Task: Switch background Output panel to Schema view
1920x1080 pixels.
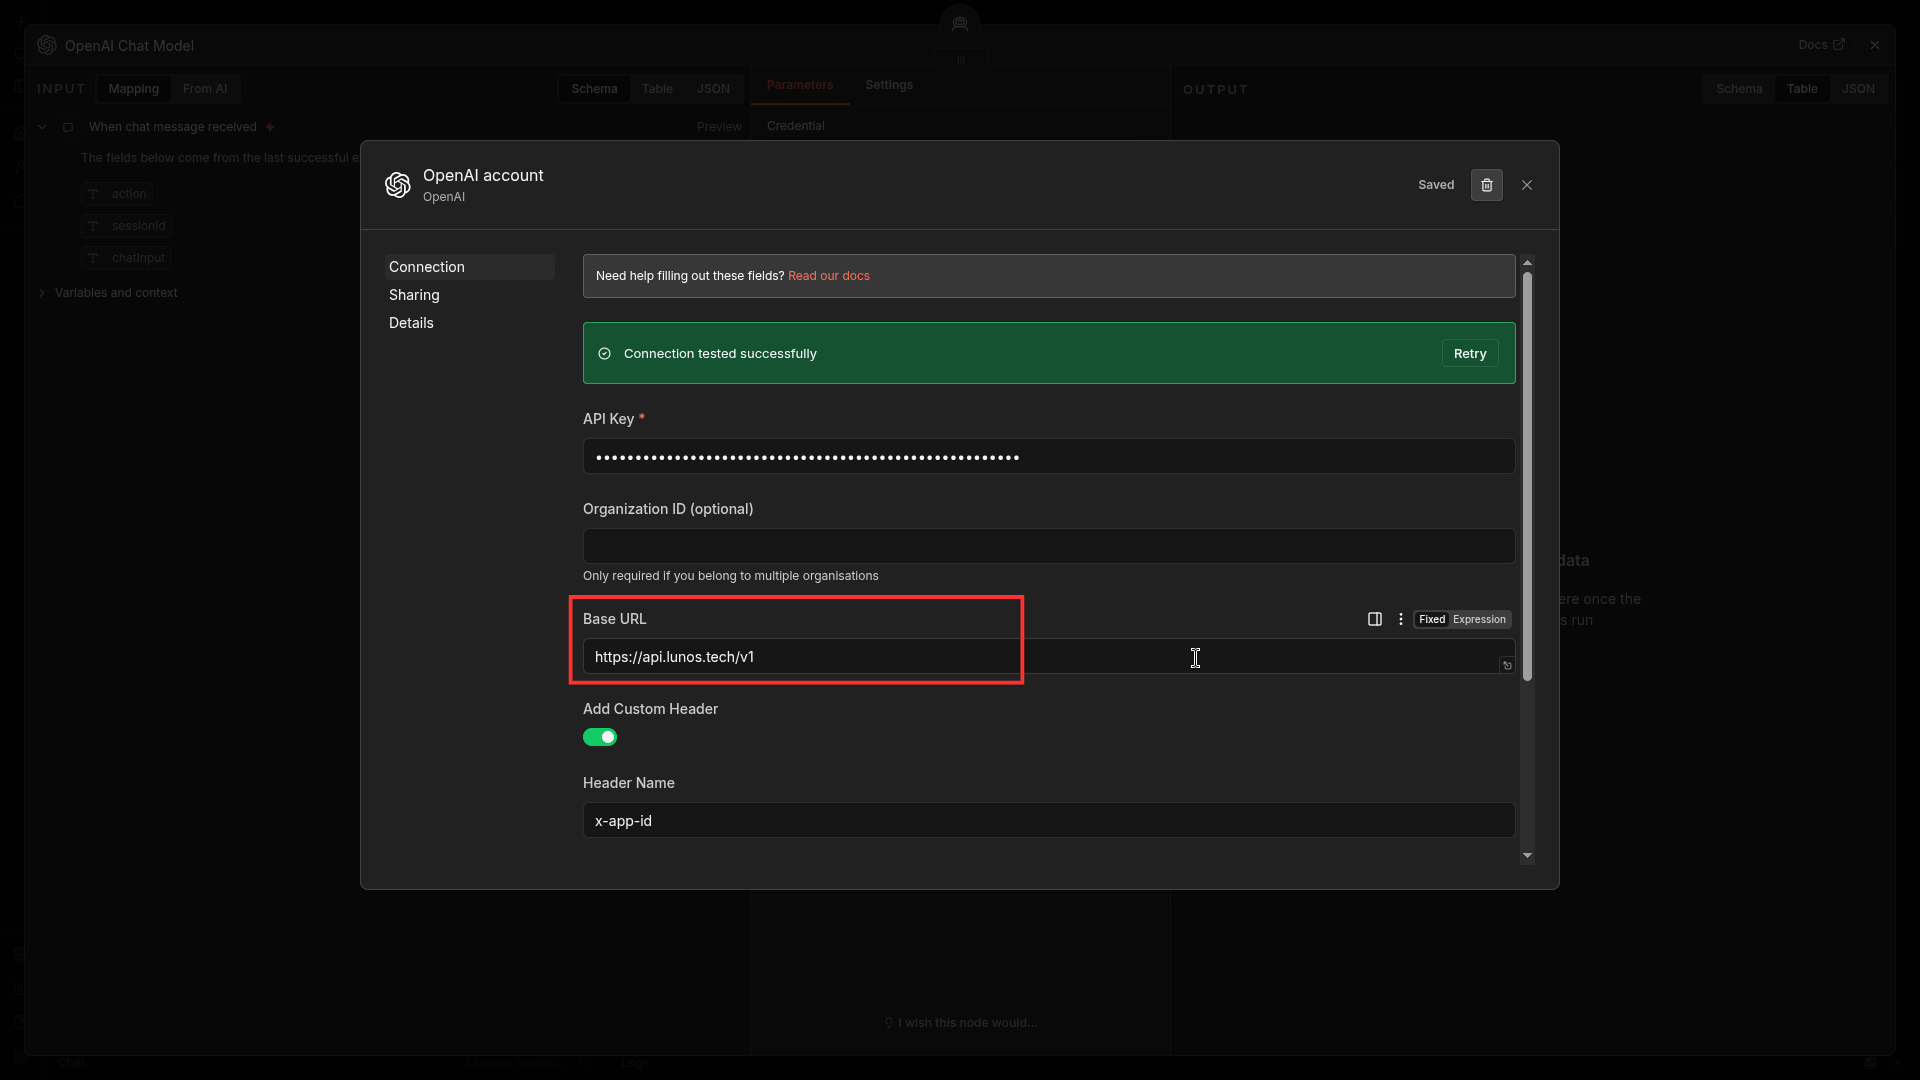Action: pos(1739,89)
